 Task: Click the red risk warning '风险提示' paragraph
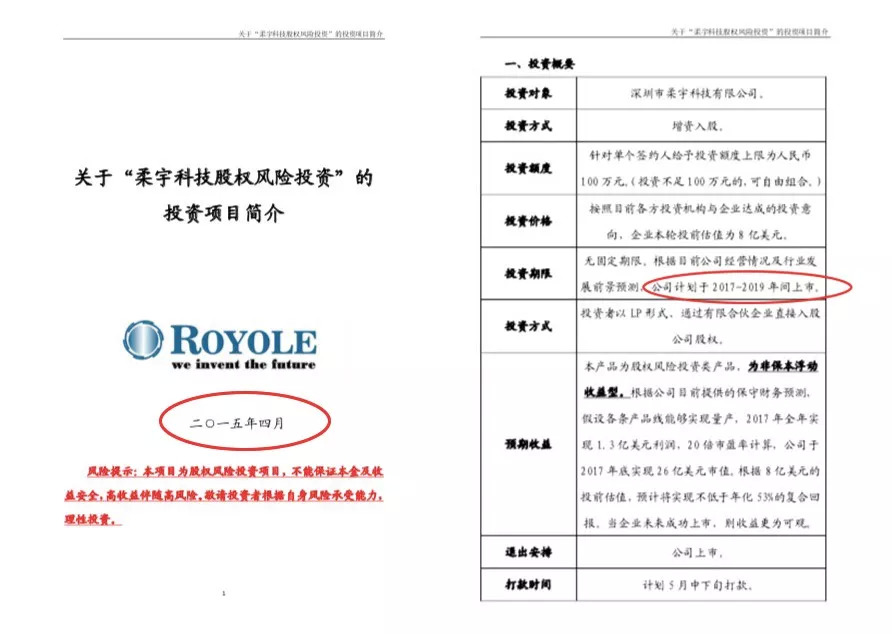(224, 495)
